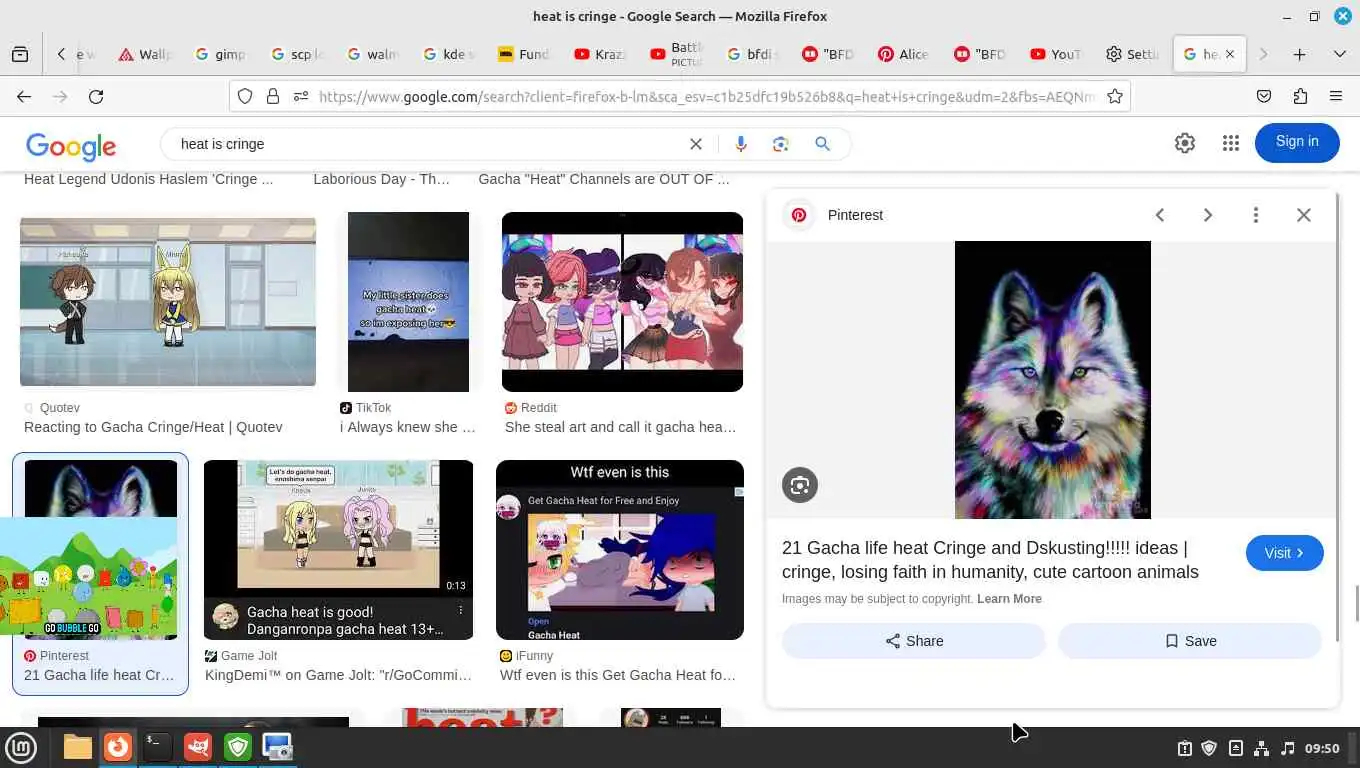Screen dimensions: 1360x768
Task: Switch to the gimp Google tab
Action: 222,54
